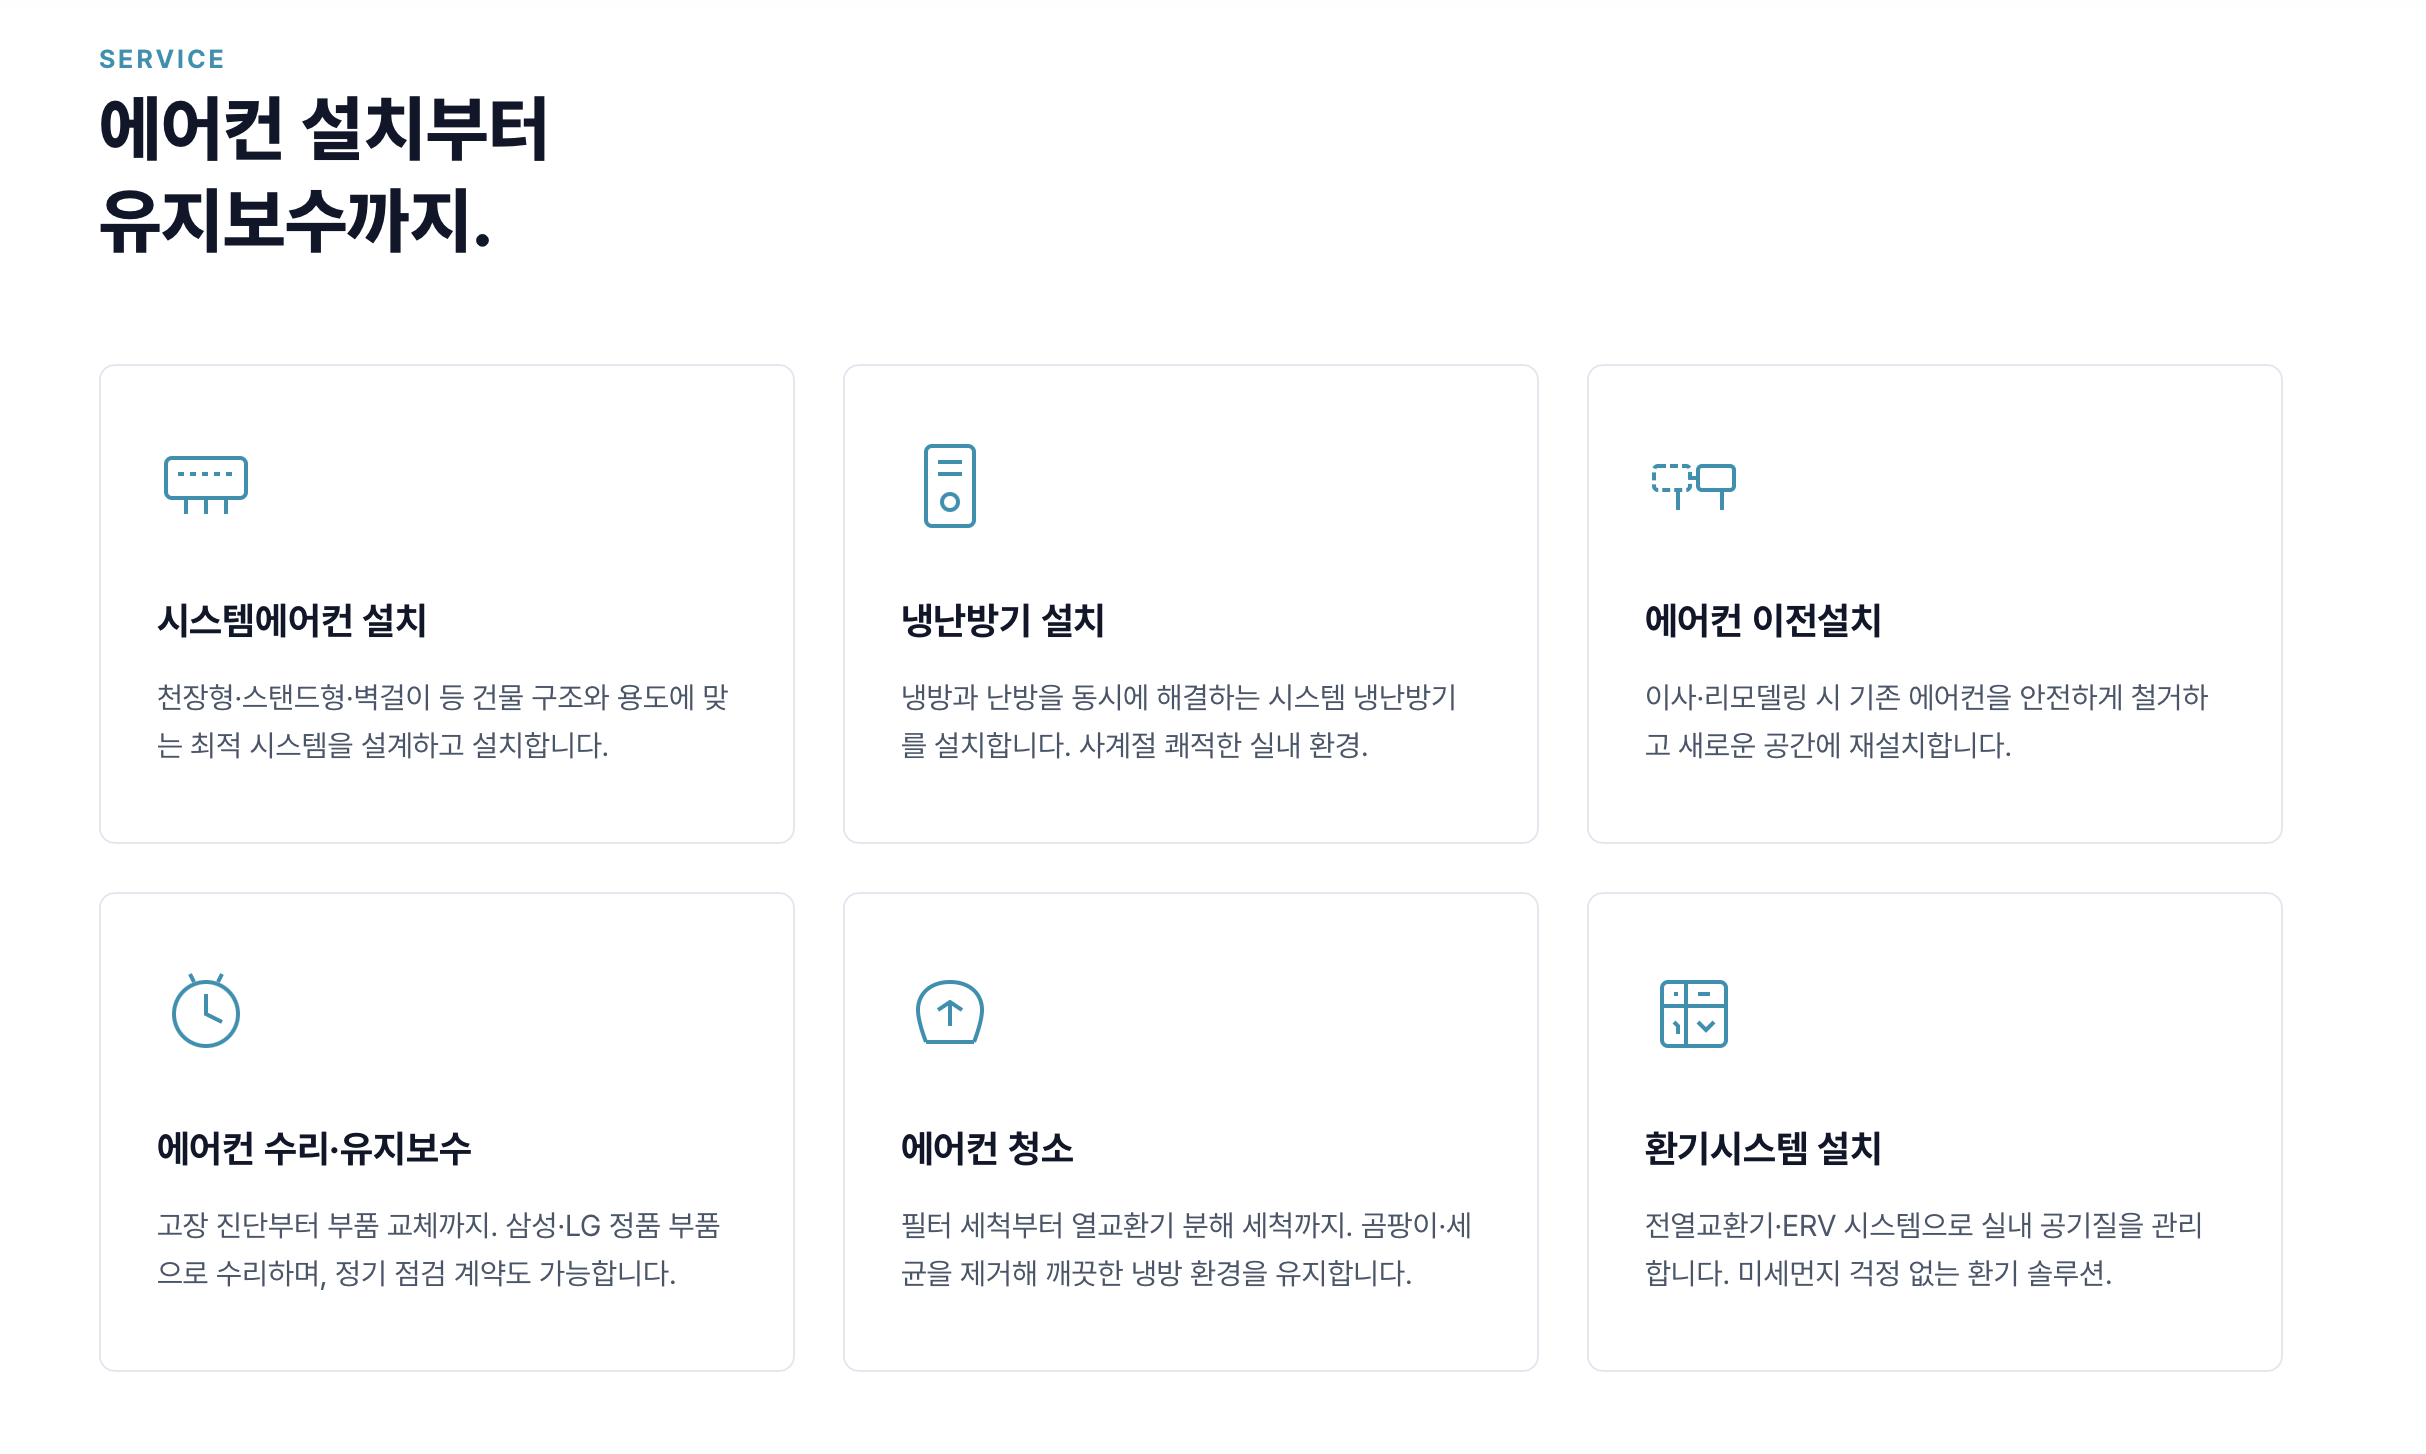Click the cleaning upward arrow icon
This screenshot has width=2426, height=1454.
click(x=949, y=1012)
